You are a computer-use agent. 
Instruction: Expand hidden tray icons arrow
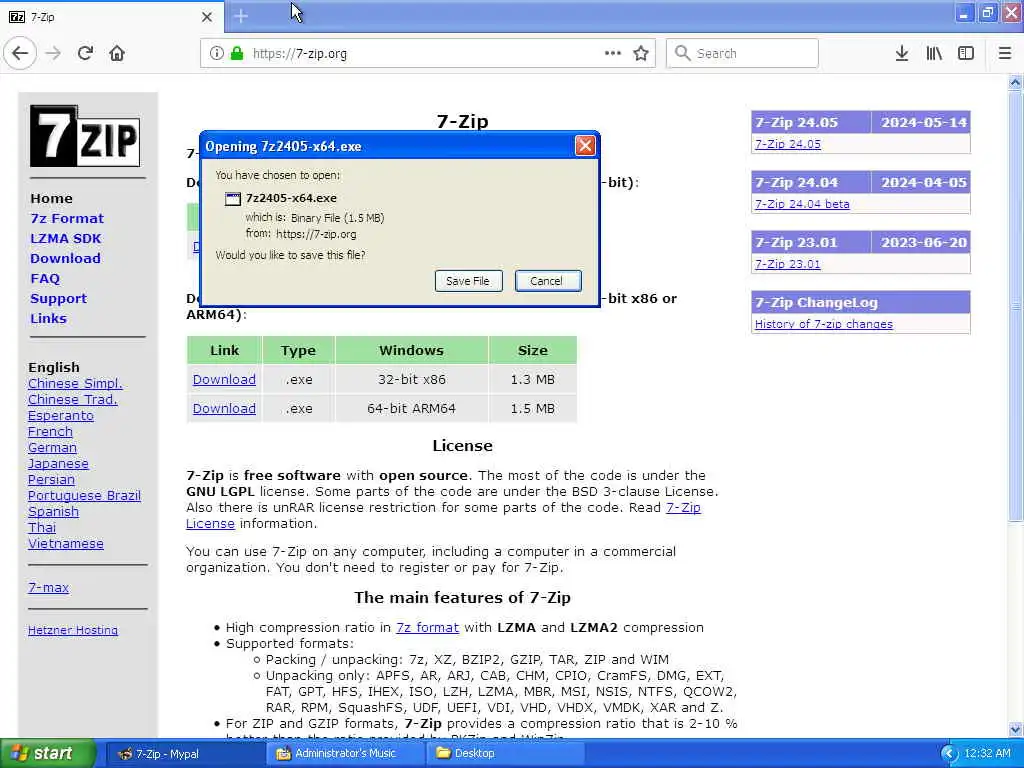(x=949, y=754)
